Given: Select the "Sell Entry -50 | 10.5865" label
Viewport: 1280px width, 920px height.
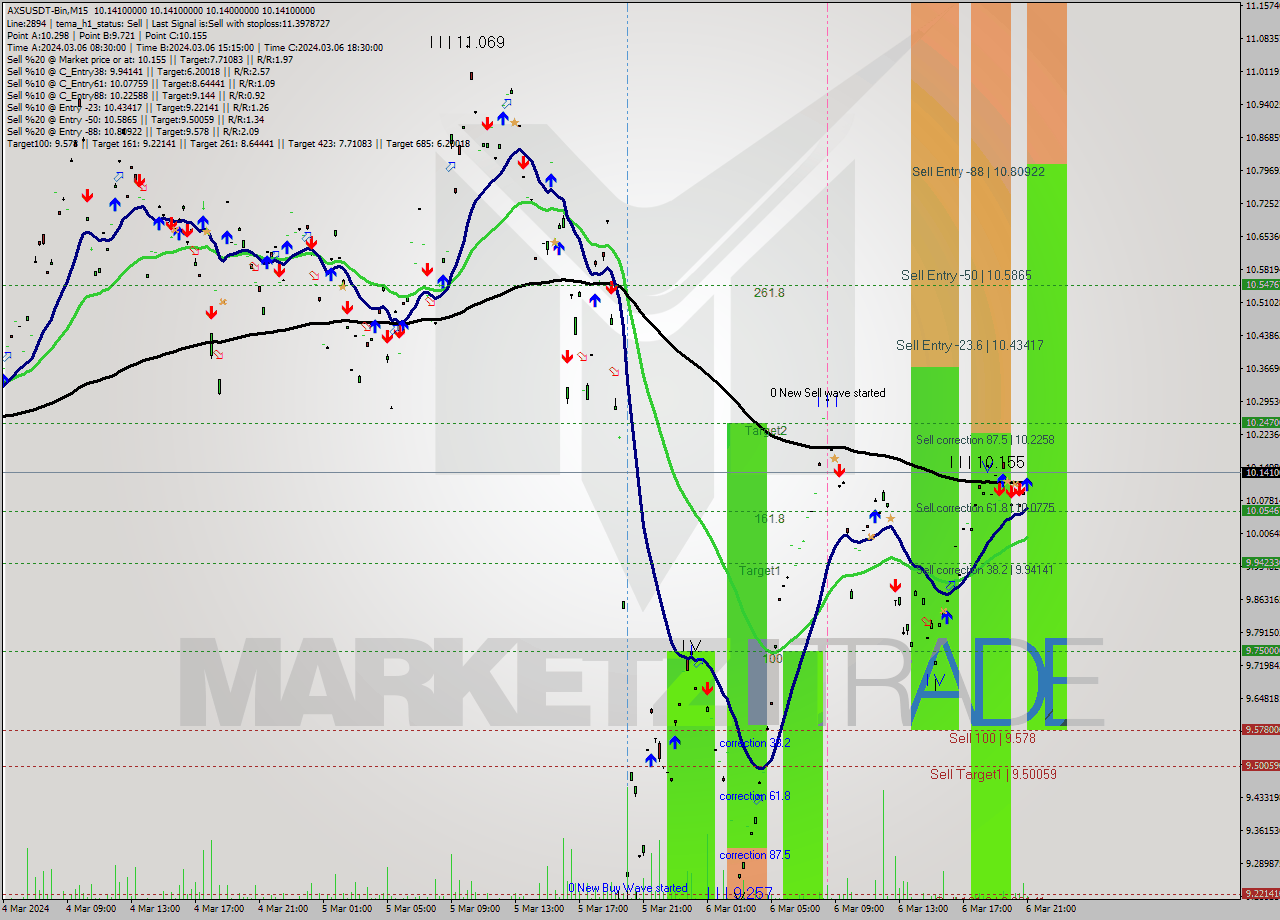Looking at the screenshot, I should tap(965, 275).
